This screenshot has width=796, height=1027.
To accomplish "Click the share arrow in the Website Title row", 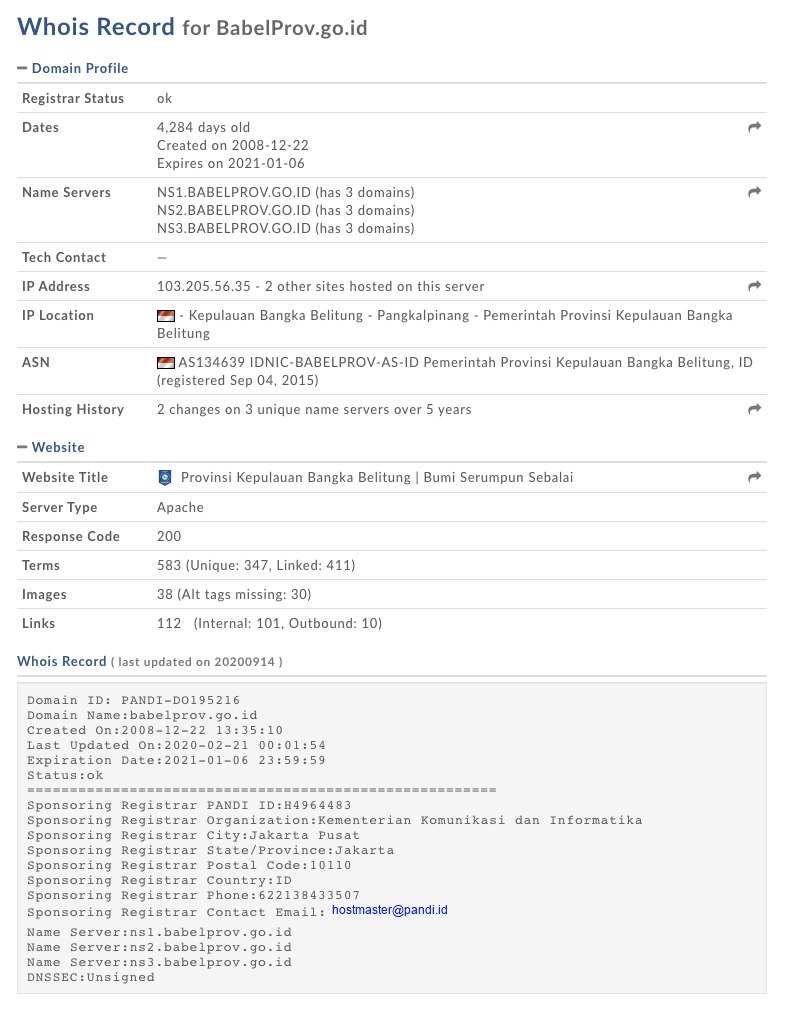I will click(754, 477).
